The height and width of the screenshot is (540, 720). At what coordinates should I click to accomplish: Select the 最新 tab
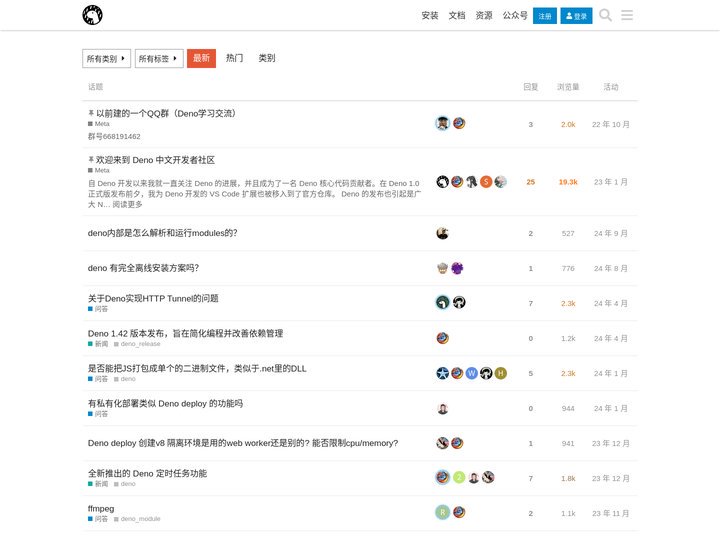point(201,58)
